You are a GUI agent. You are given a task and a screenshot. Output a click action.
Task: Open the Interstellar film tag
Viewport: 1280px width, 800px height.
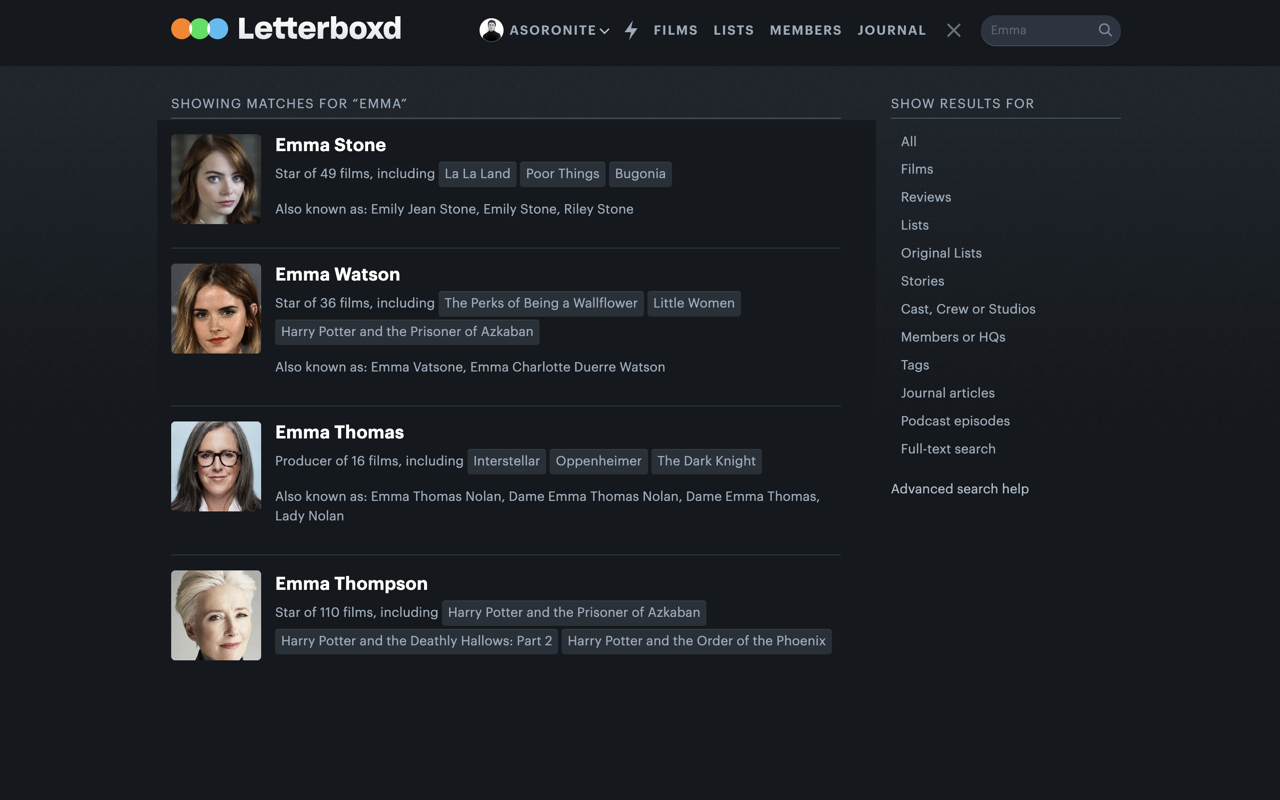point(507,461)
